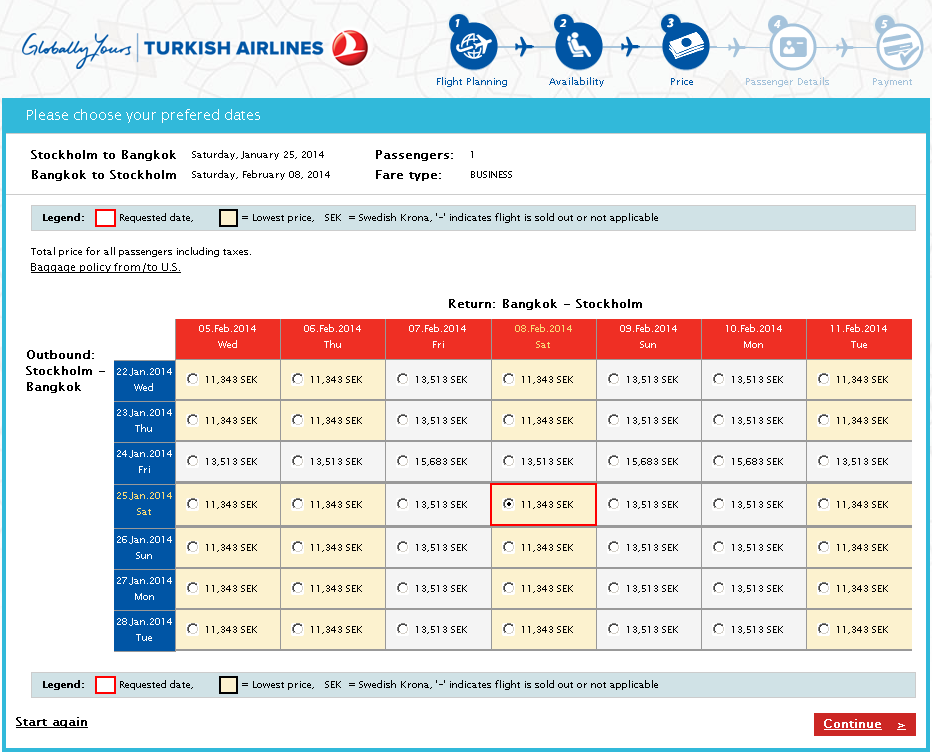Open the Baggage policy from/to U.S. link
Viewport: 932px width, 753px height.
click(x=105, y=268)
